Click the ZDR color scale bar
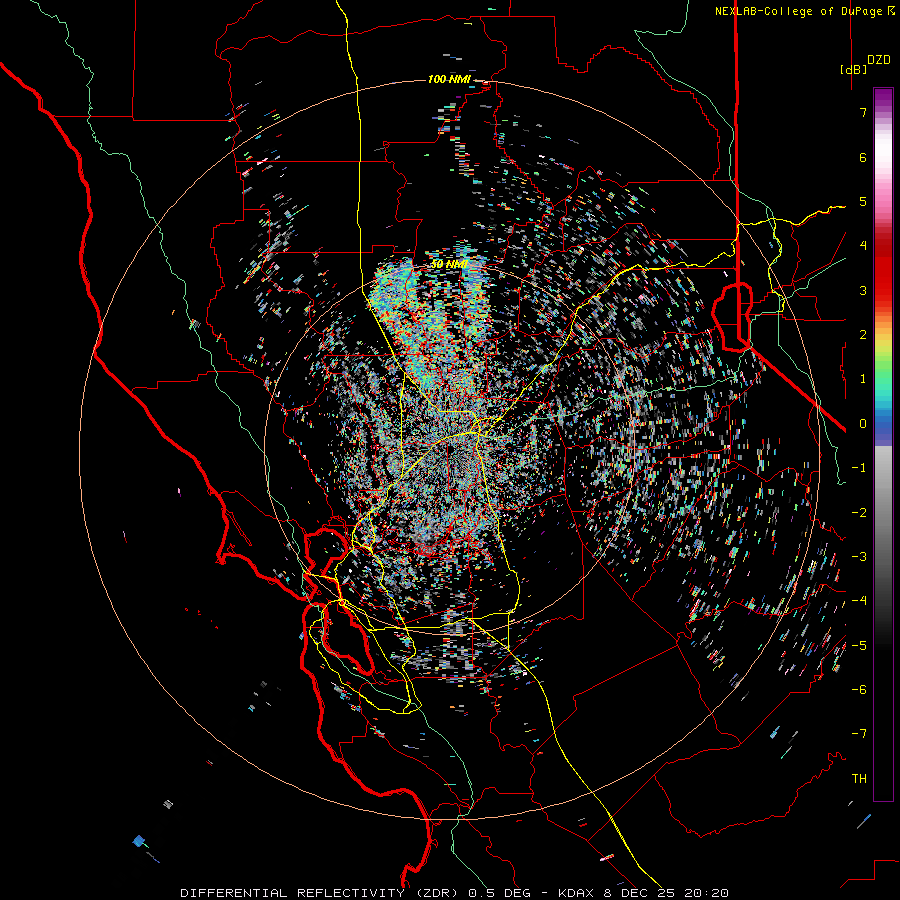This screenshot has height=900, width=900. click(x=883, y=444)
